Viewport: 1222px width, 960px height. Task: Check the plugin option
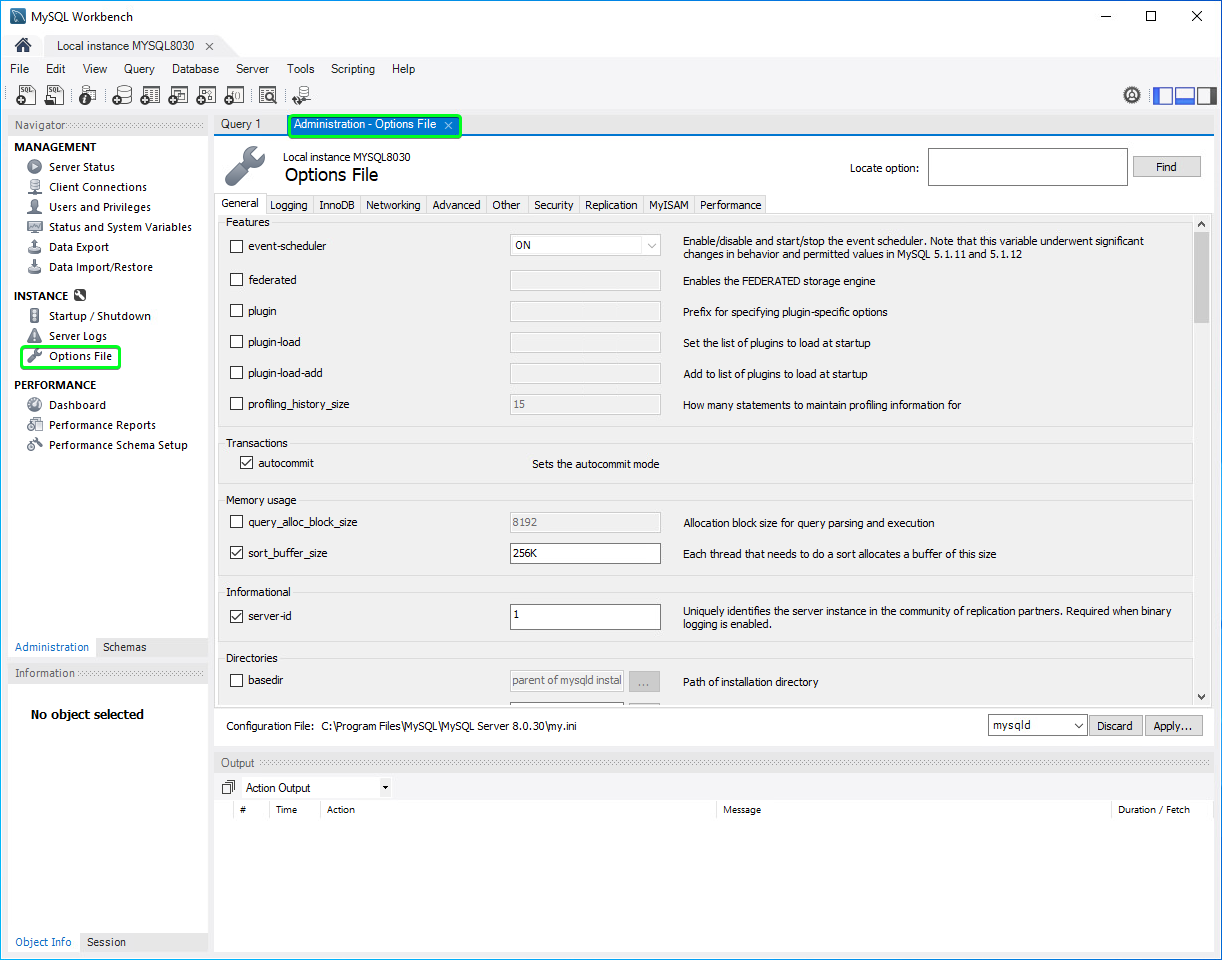(x=237, y=311)
